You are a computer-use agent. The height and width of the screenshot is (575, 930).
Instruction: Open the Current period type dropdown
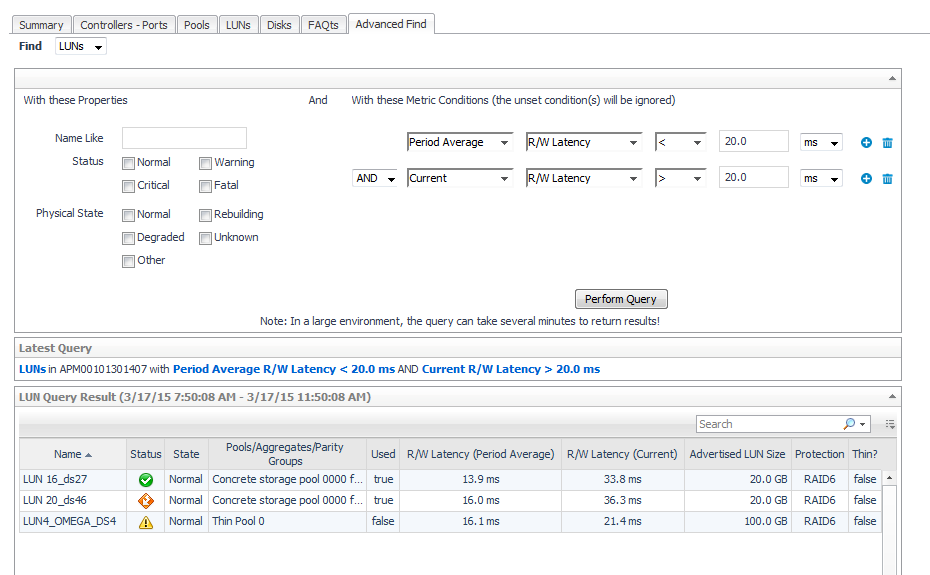click(460, 178)
